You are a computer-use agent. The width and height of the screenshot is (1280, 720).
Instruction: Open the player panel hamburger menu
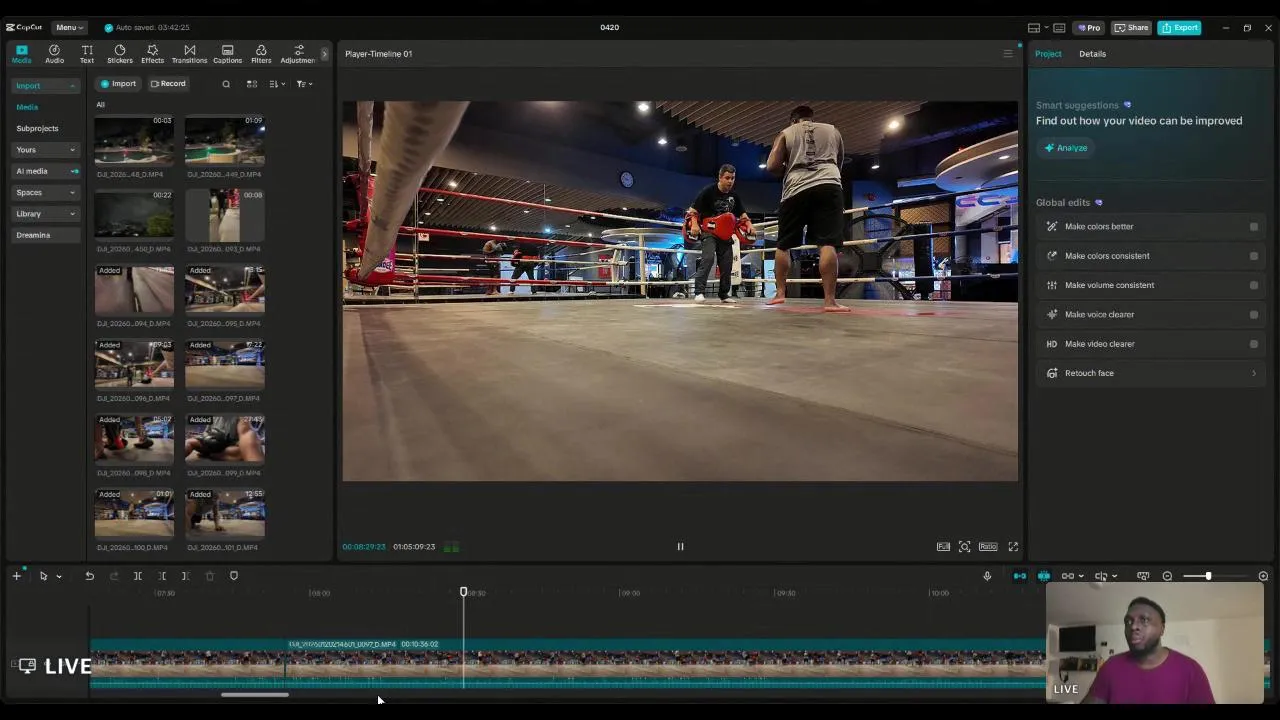1008,54
